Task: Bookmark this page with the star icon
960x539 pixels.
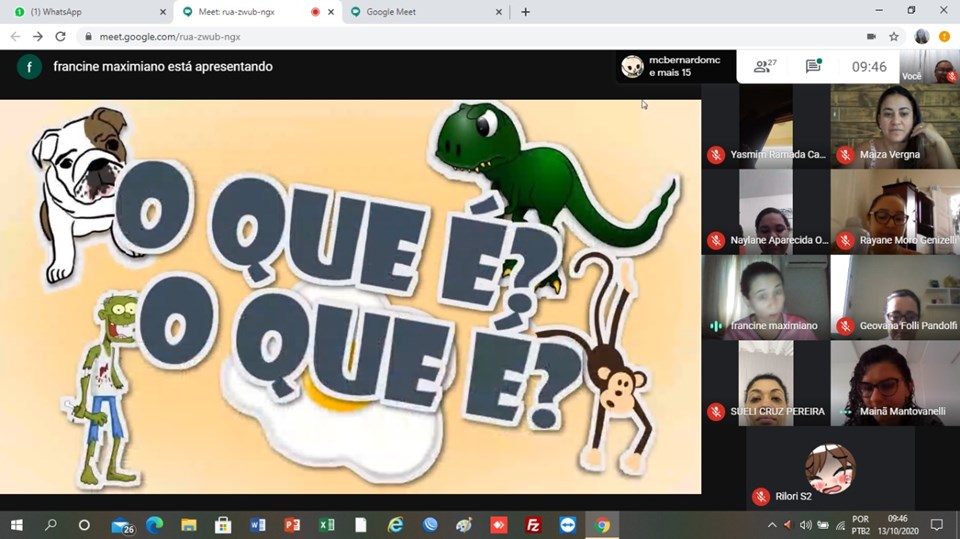Action: [x=894, y=36]
